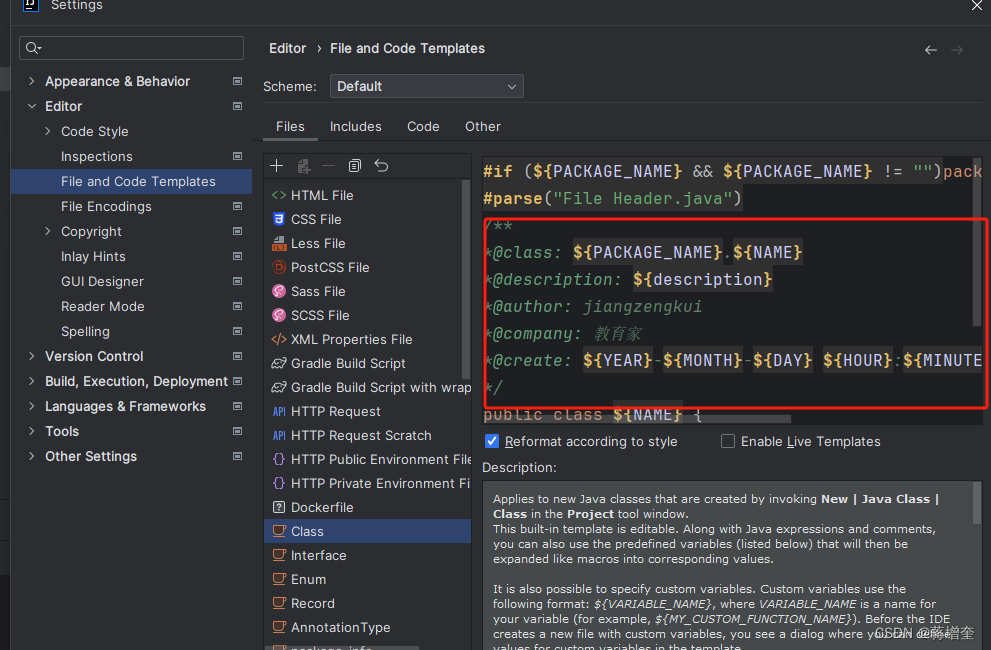Switch to the Files tab
Screen dimensions: 991x650
click(x=290, y=126)
